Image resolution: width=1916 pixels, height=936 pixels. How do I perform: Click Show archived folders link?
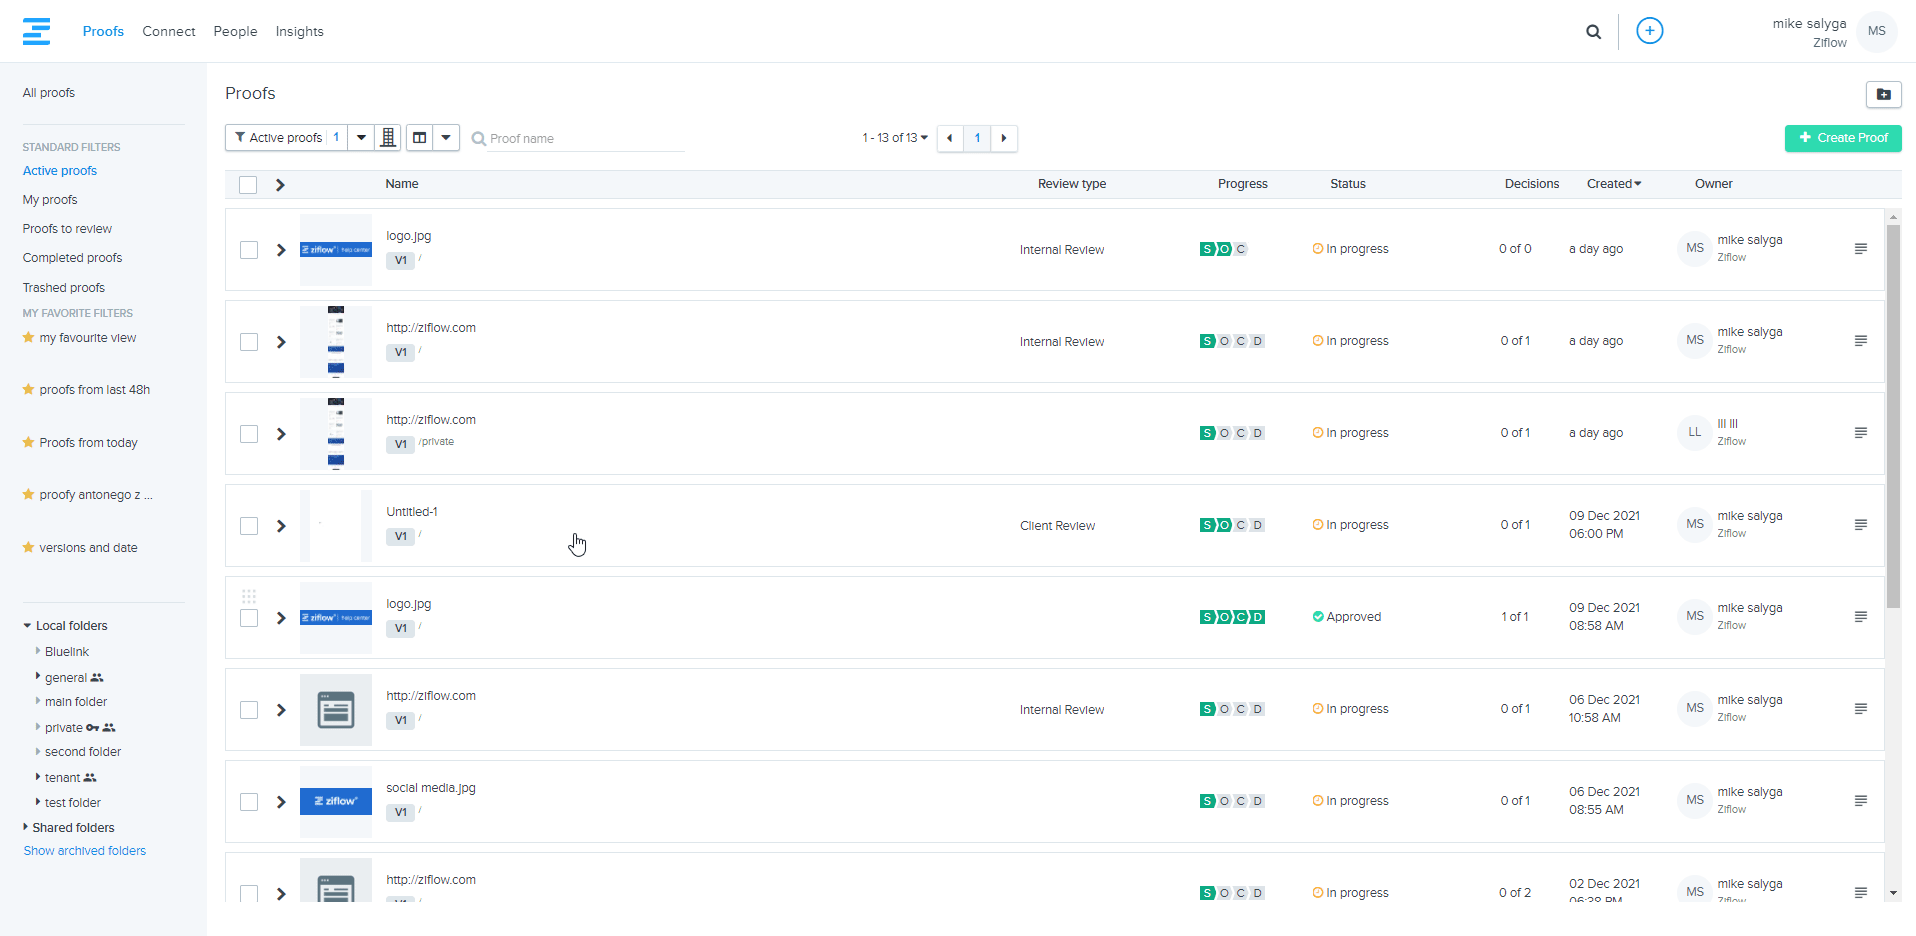tap(85, 851)
